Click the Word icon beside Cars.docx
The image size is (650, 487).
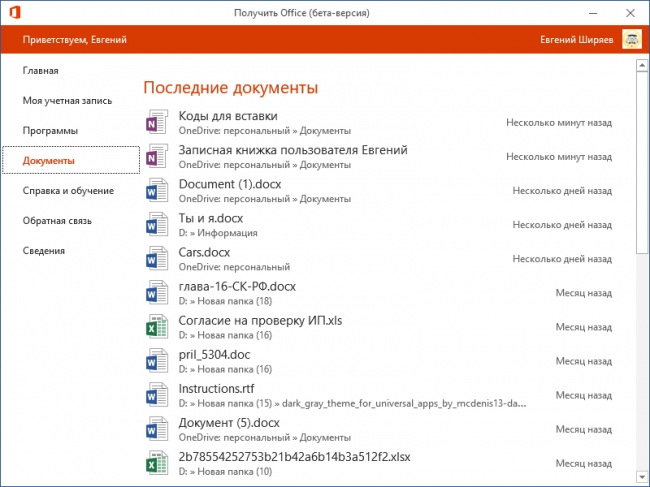[x=157, y=258]
